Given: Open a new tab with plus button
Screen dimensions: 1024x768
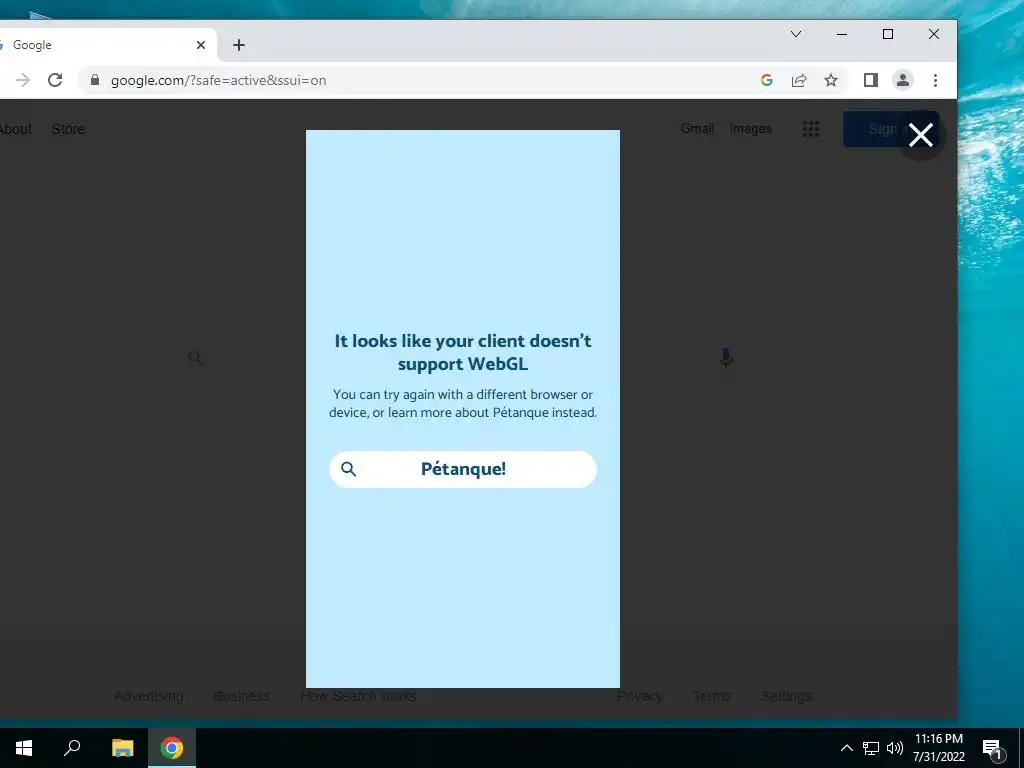Looking at the screenshot, I should [x=239, y=45].
